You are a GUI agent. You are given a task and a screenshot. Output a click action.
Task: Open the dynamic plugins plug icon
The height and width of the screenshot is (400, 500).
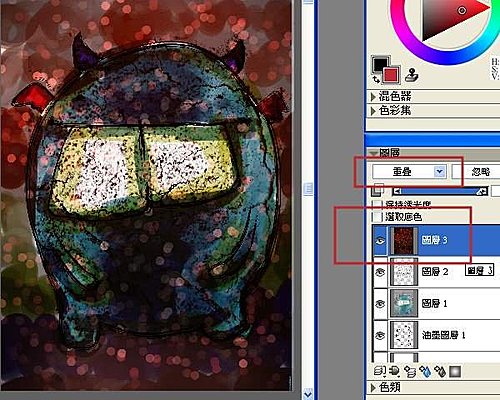(395, 371)
